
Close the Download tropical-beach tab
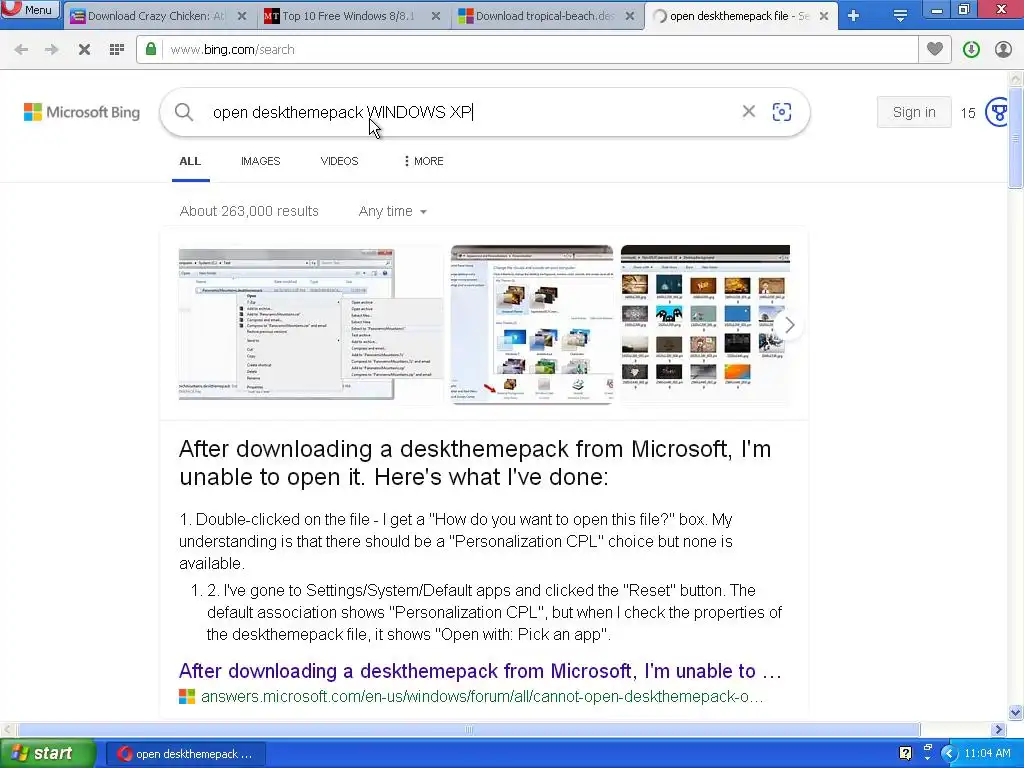[x=630, y=16]
